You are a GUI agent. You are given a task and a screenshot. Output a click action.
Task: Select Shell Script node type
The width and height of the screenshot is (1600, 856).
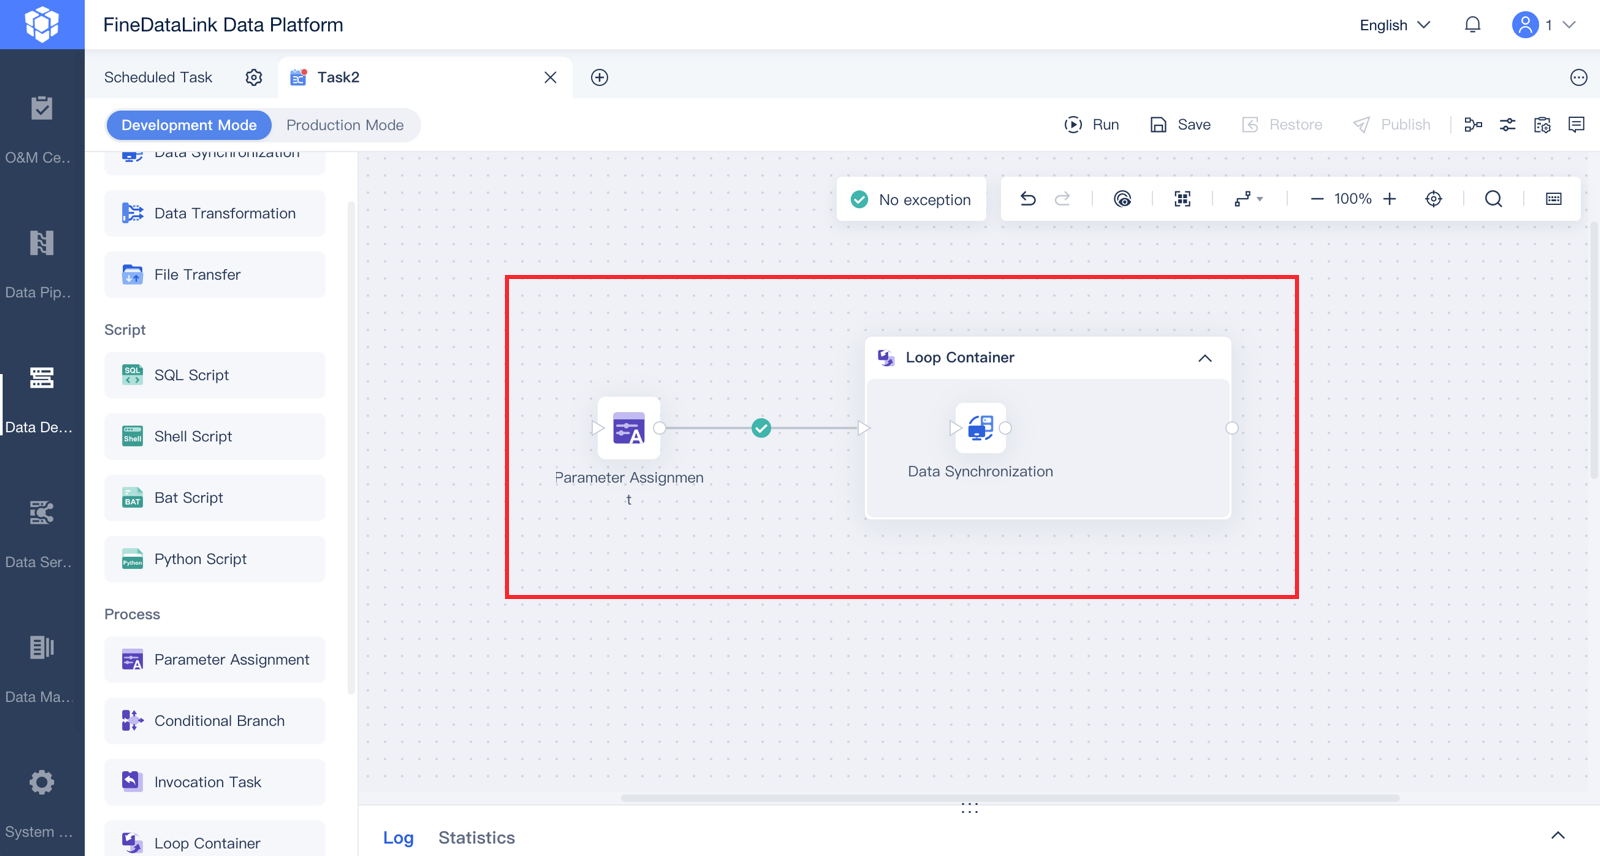click(x=215, y=436)
